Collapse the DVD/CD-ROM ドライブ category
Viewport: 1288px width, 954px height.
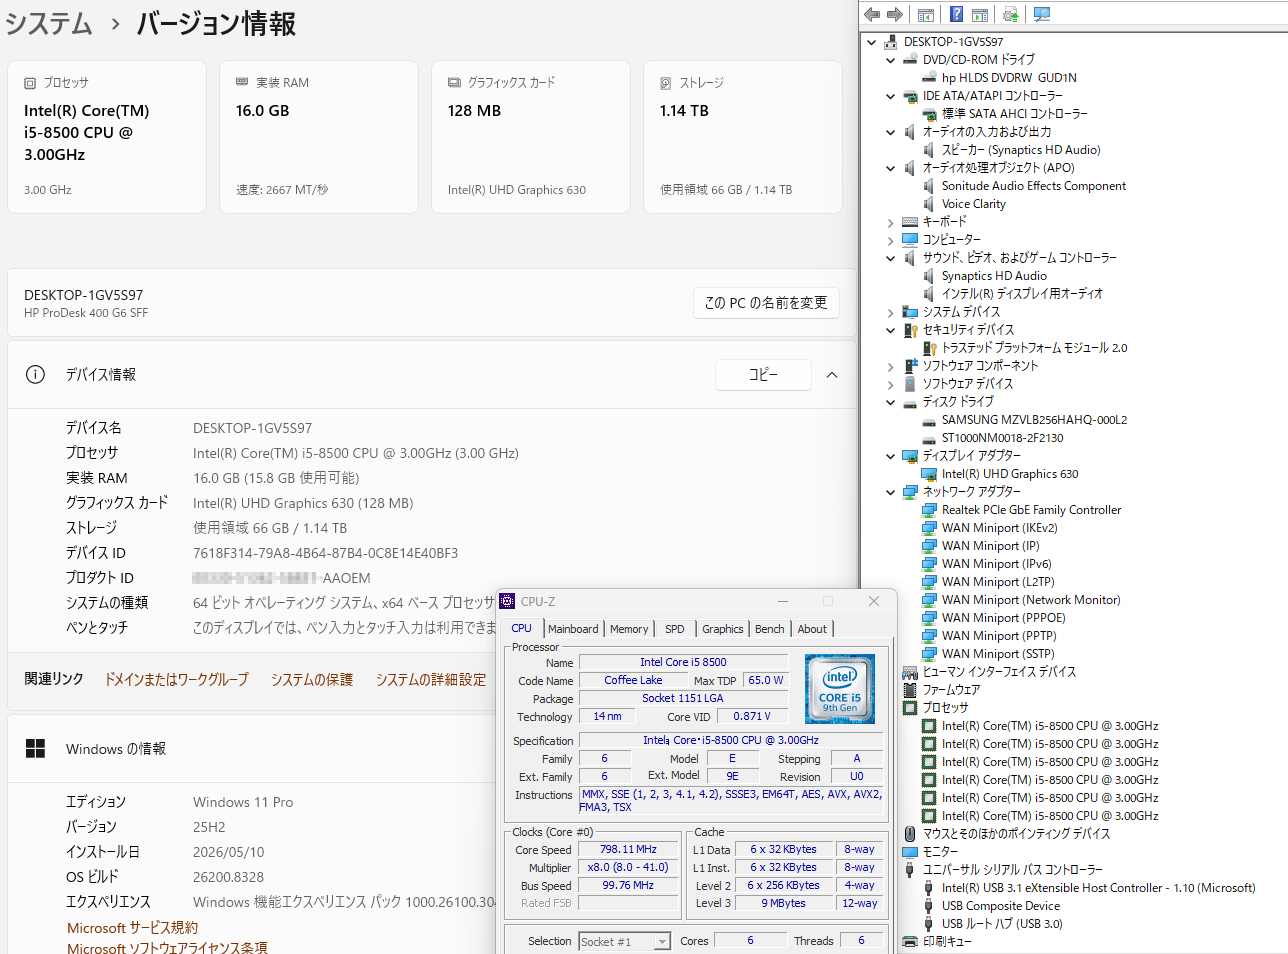coord(891,60)
